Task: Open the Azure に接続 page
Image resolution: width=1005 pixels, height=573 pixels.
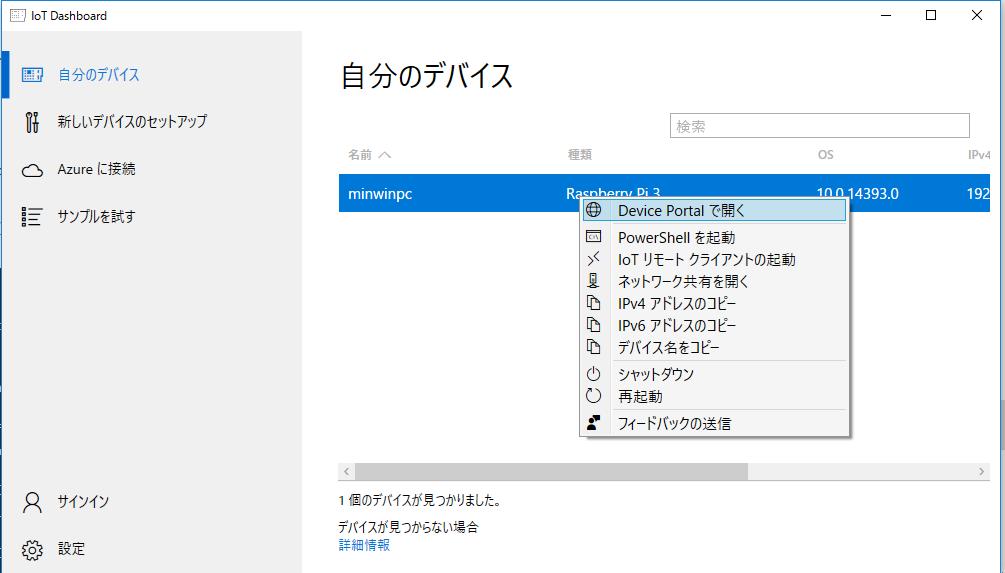Action: click(x=152, y=169)
